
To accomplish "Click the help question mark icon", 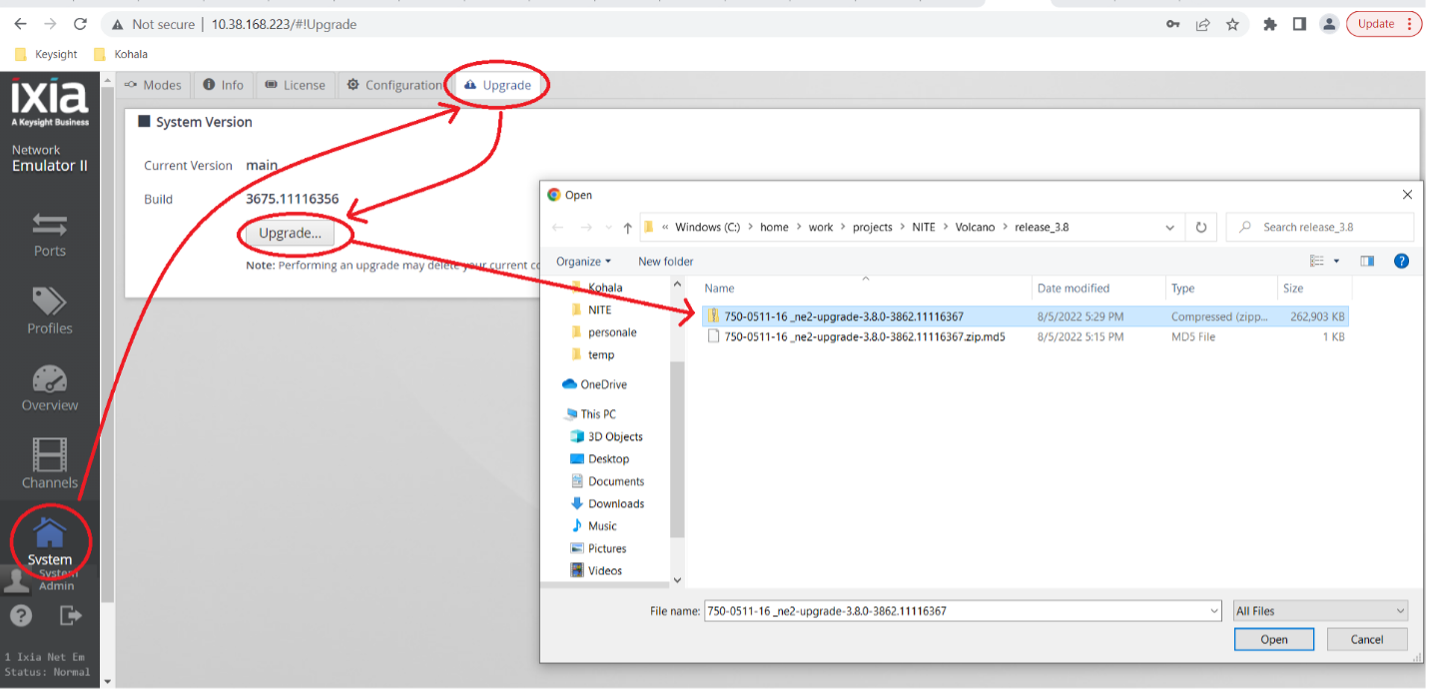I will pyautogui.click(x=21, y=616).
